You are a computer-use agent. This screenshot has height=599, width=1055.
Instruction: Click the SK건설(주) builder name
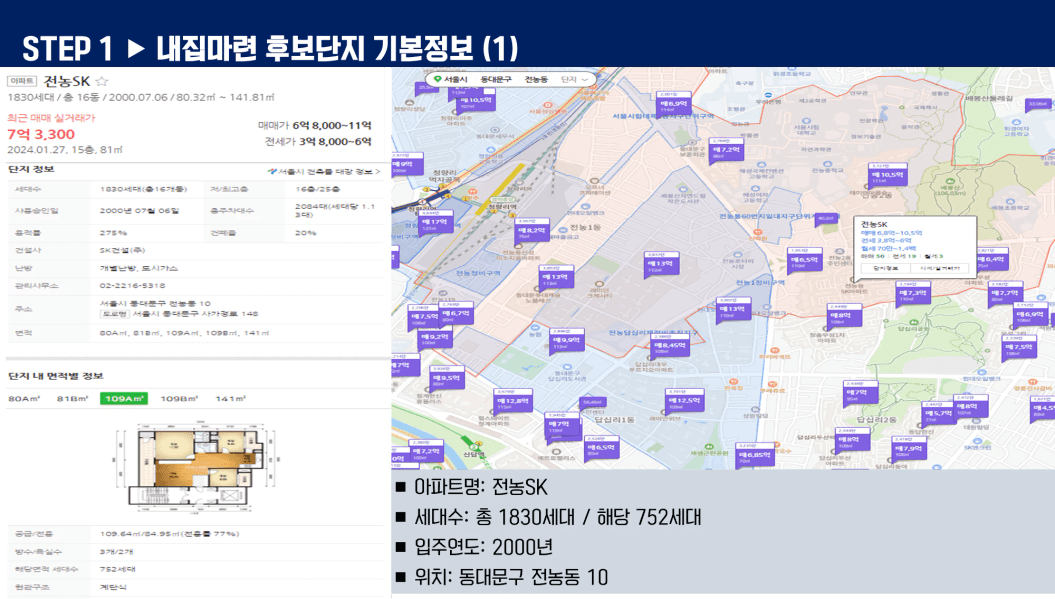pyautogui.click(x=122, y=250)
